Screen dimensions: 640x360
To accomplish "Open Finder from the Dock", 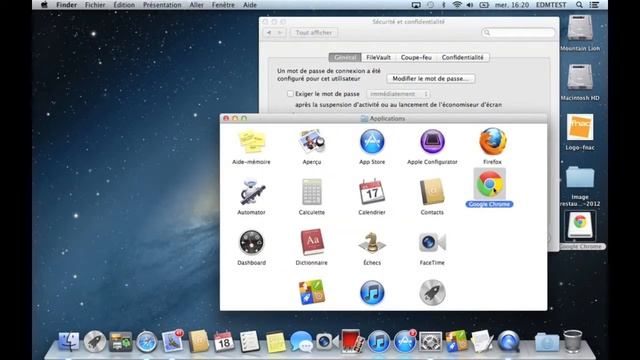I will coord(69,341).
